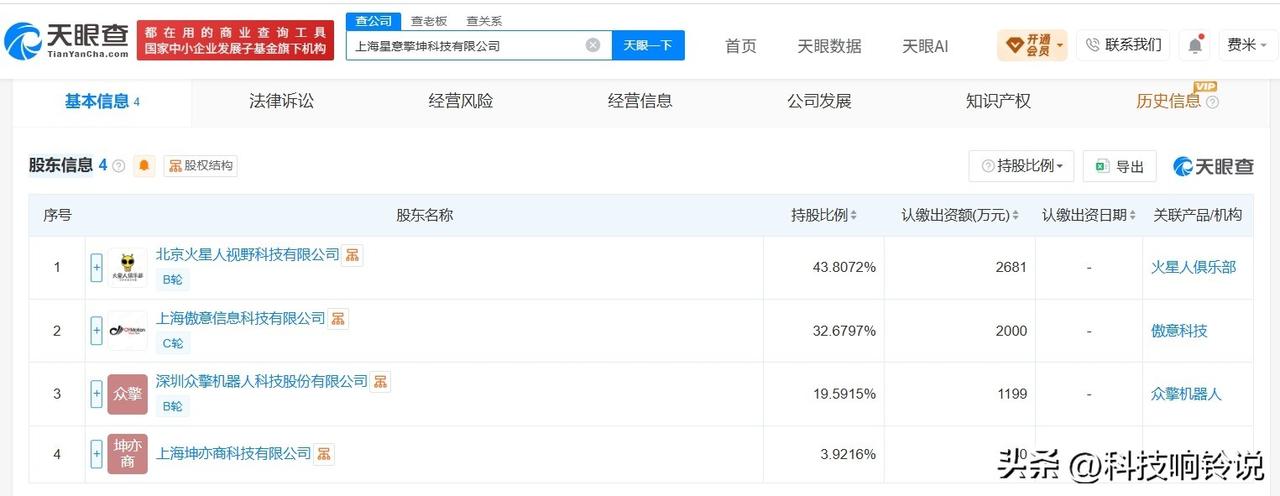Open related product 火星人俱乐部 link
The width and height of the screenshot is (1280, 496).
pyautogui.click(x=1193, y=267)
